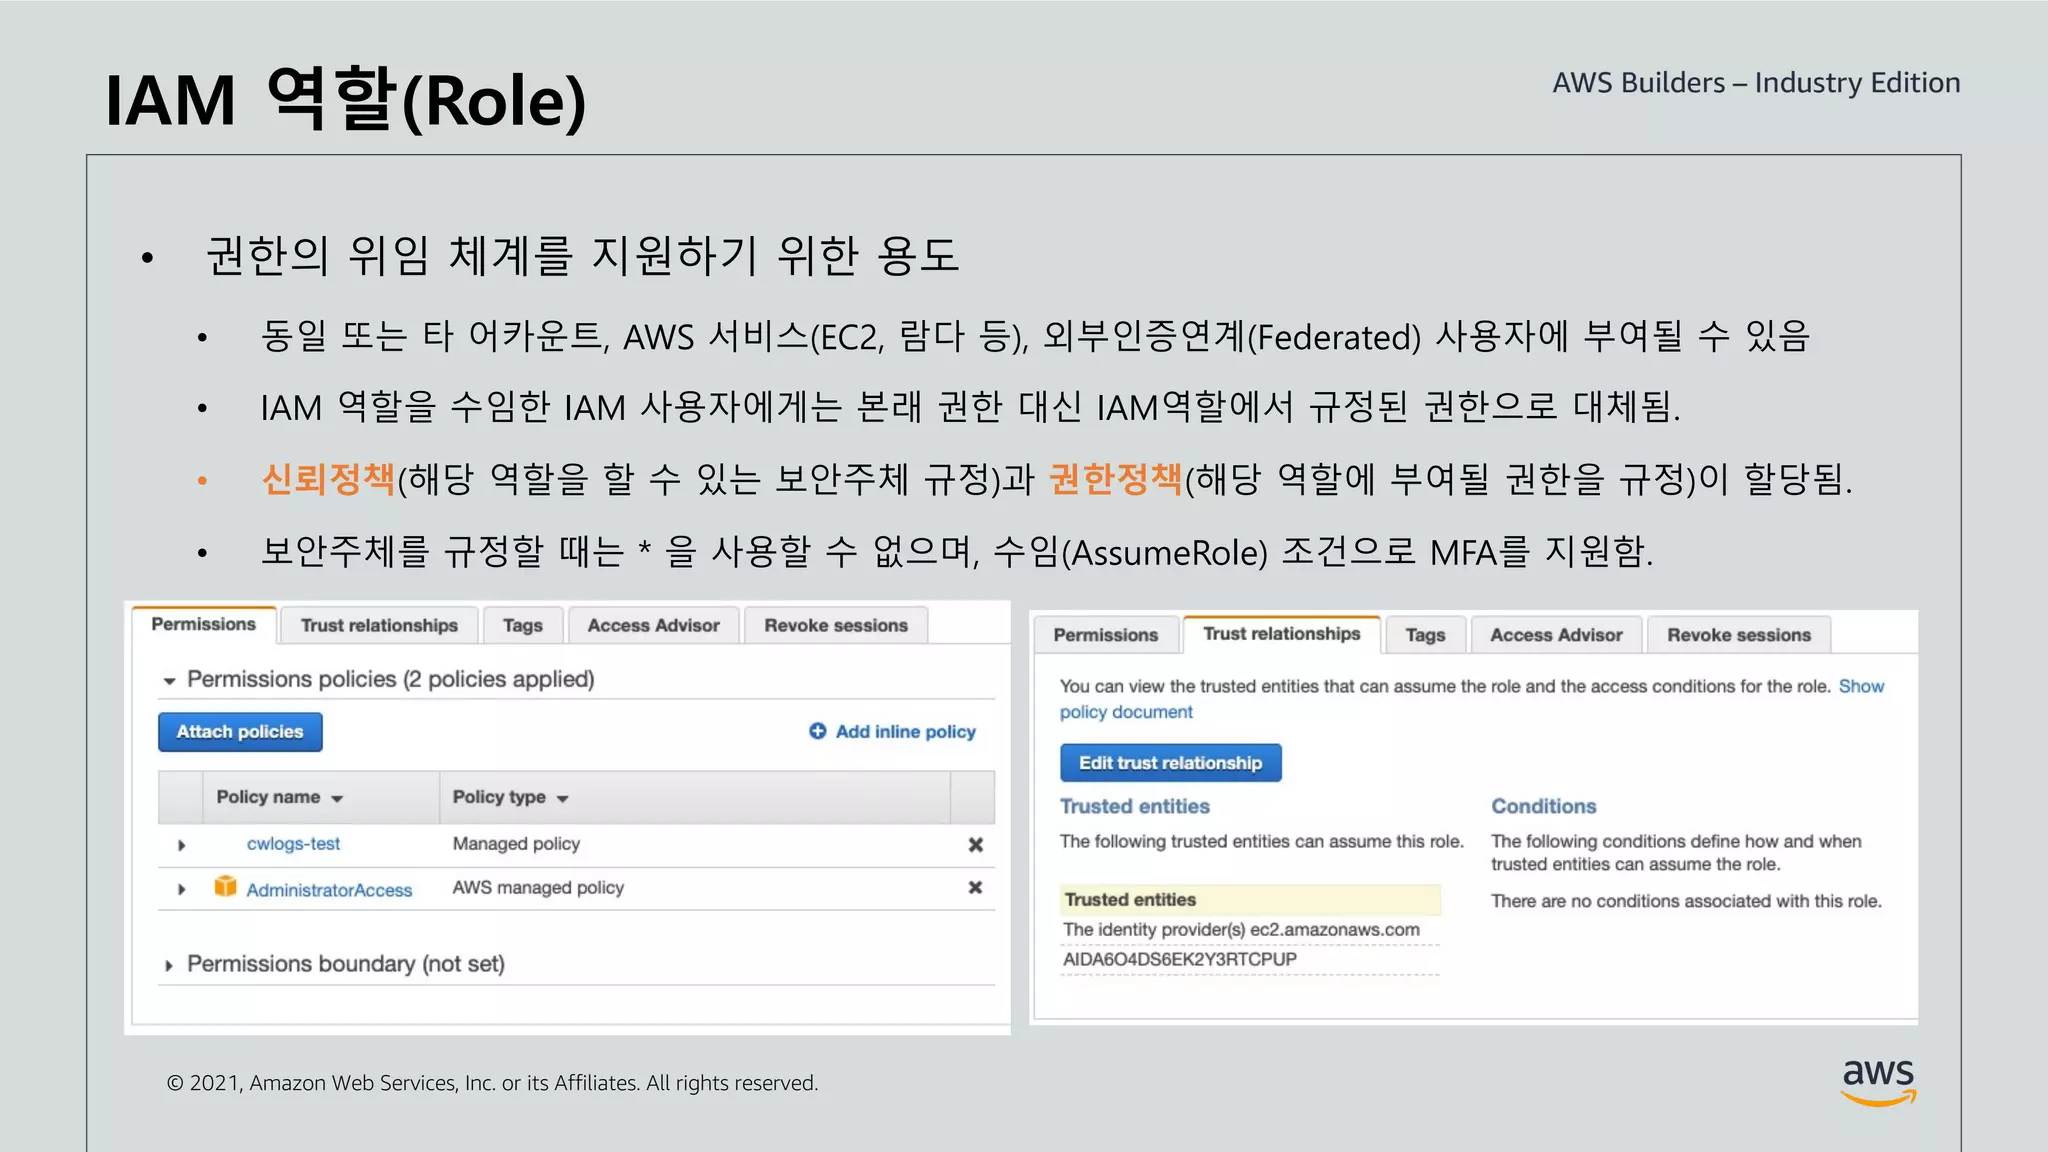Image resolution: width=2048 pixels, height=1152 pixels.
Task: Open the Permissions tab in left panel
Action: click(x=204, y=625)
